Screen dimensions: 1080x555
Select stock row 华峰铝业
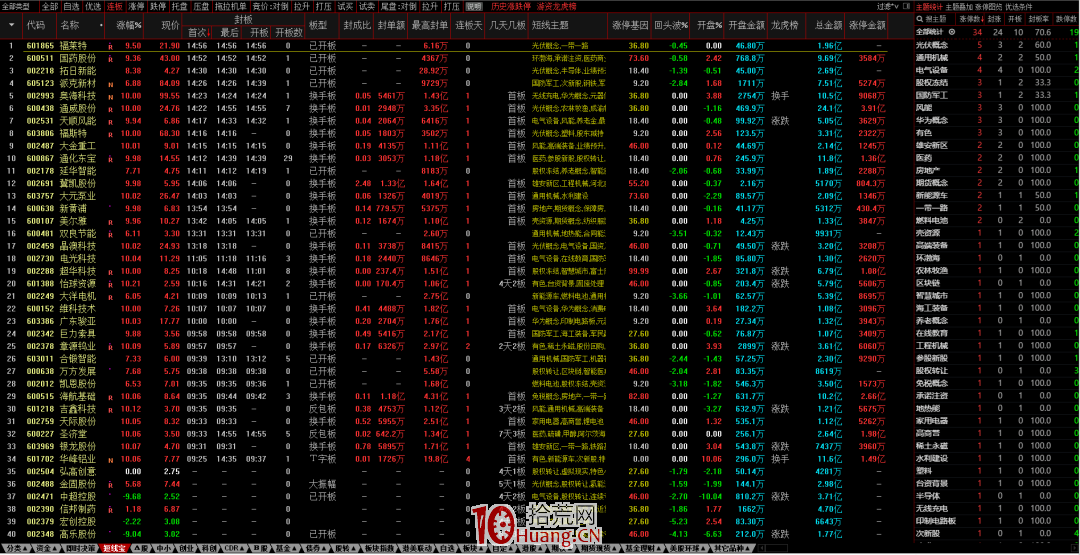click(444, 459)
